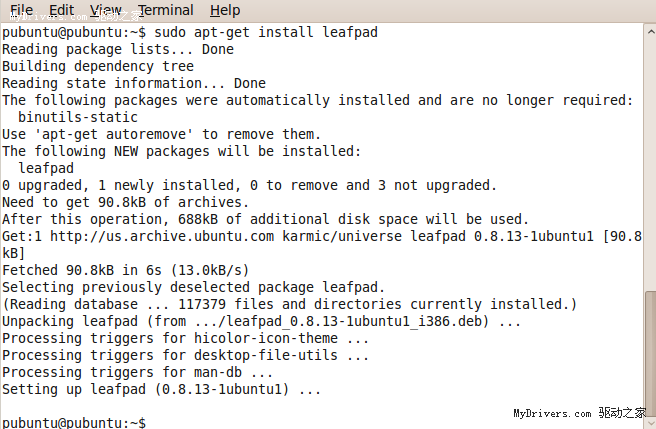
Task: Click the 'Fetched 90.8kB' line
Action: click(x=125, y=270)
